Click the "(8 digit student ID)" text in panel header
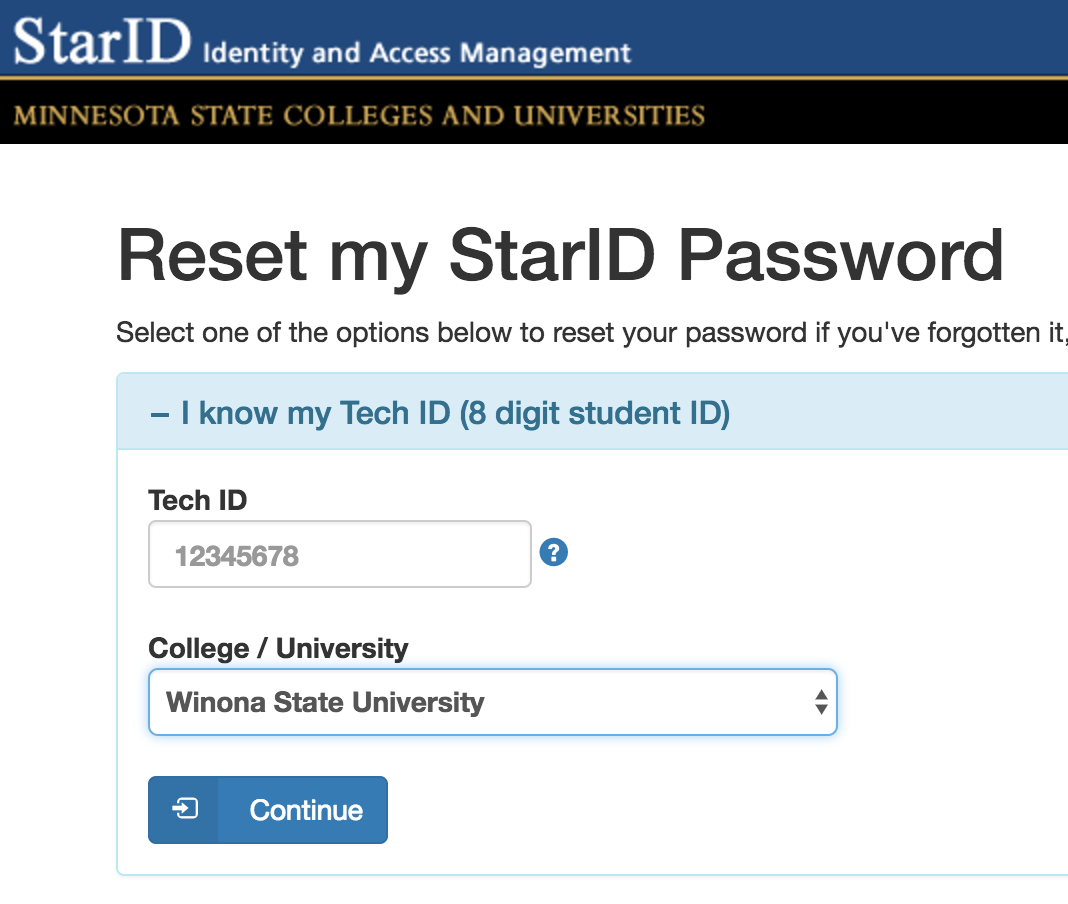The image size is (1068, 904). [x=594, y=413]
